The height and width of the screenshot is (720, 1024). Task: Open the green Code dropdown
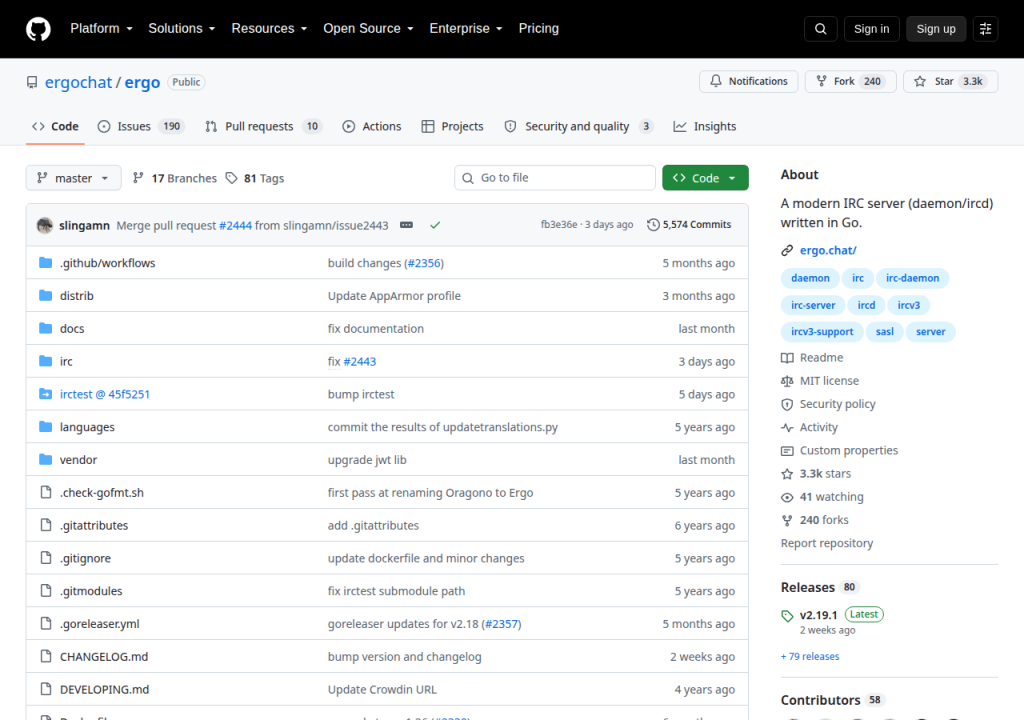pyautogui.click(x=705, y=178)
